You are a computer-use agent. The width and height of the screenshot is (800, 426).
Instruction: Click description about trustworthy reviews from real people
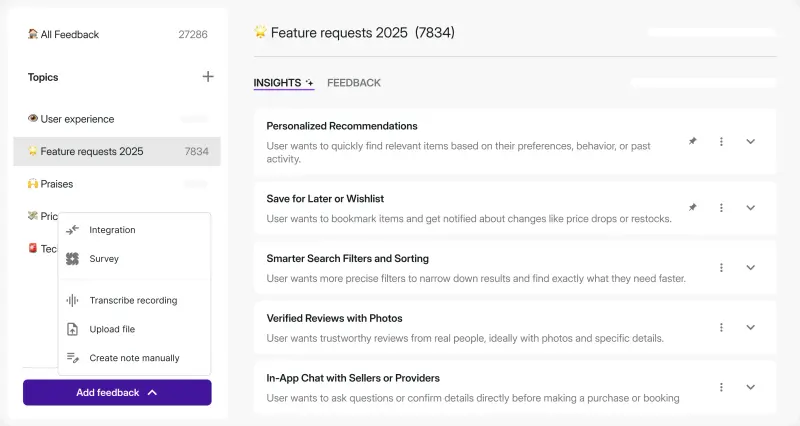click(x=465, y=338)
